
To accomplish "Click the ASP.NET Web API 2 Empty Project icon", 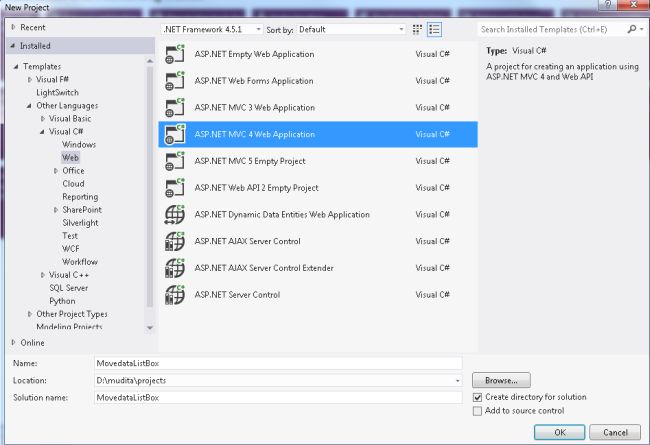I will (x=175, y=188).
